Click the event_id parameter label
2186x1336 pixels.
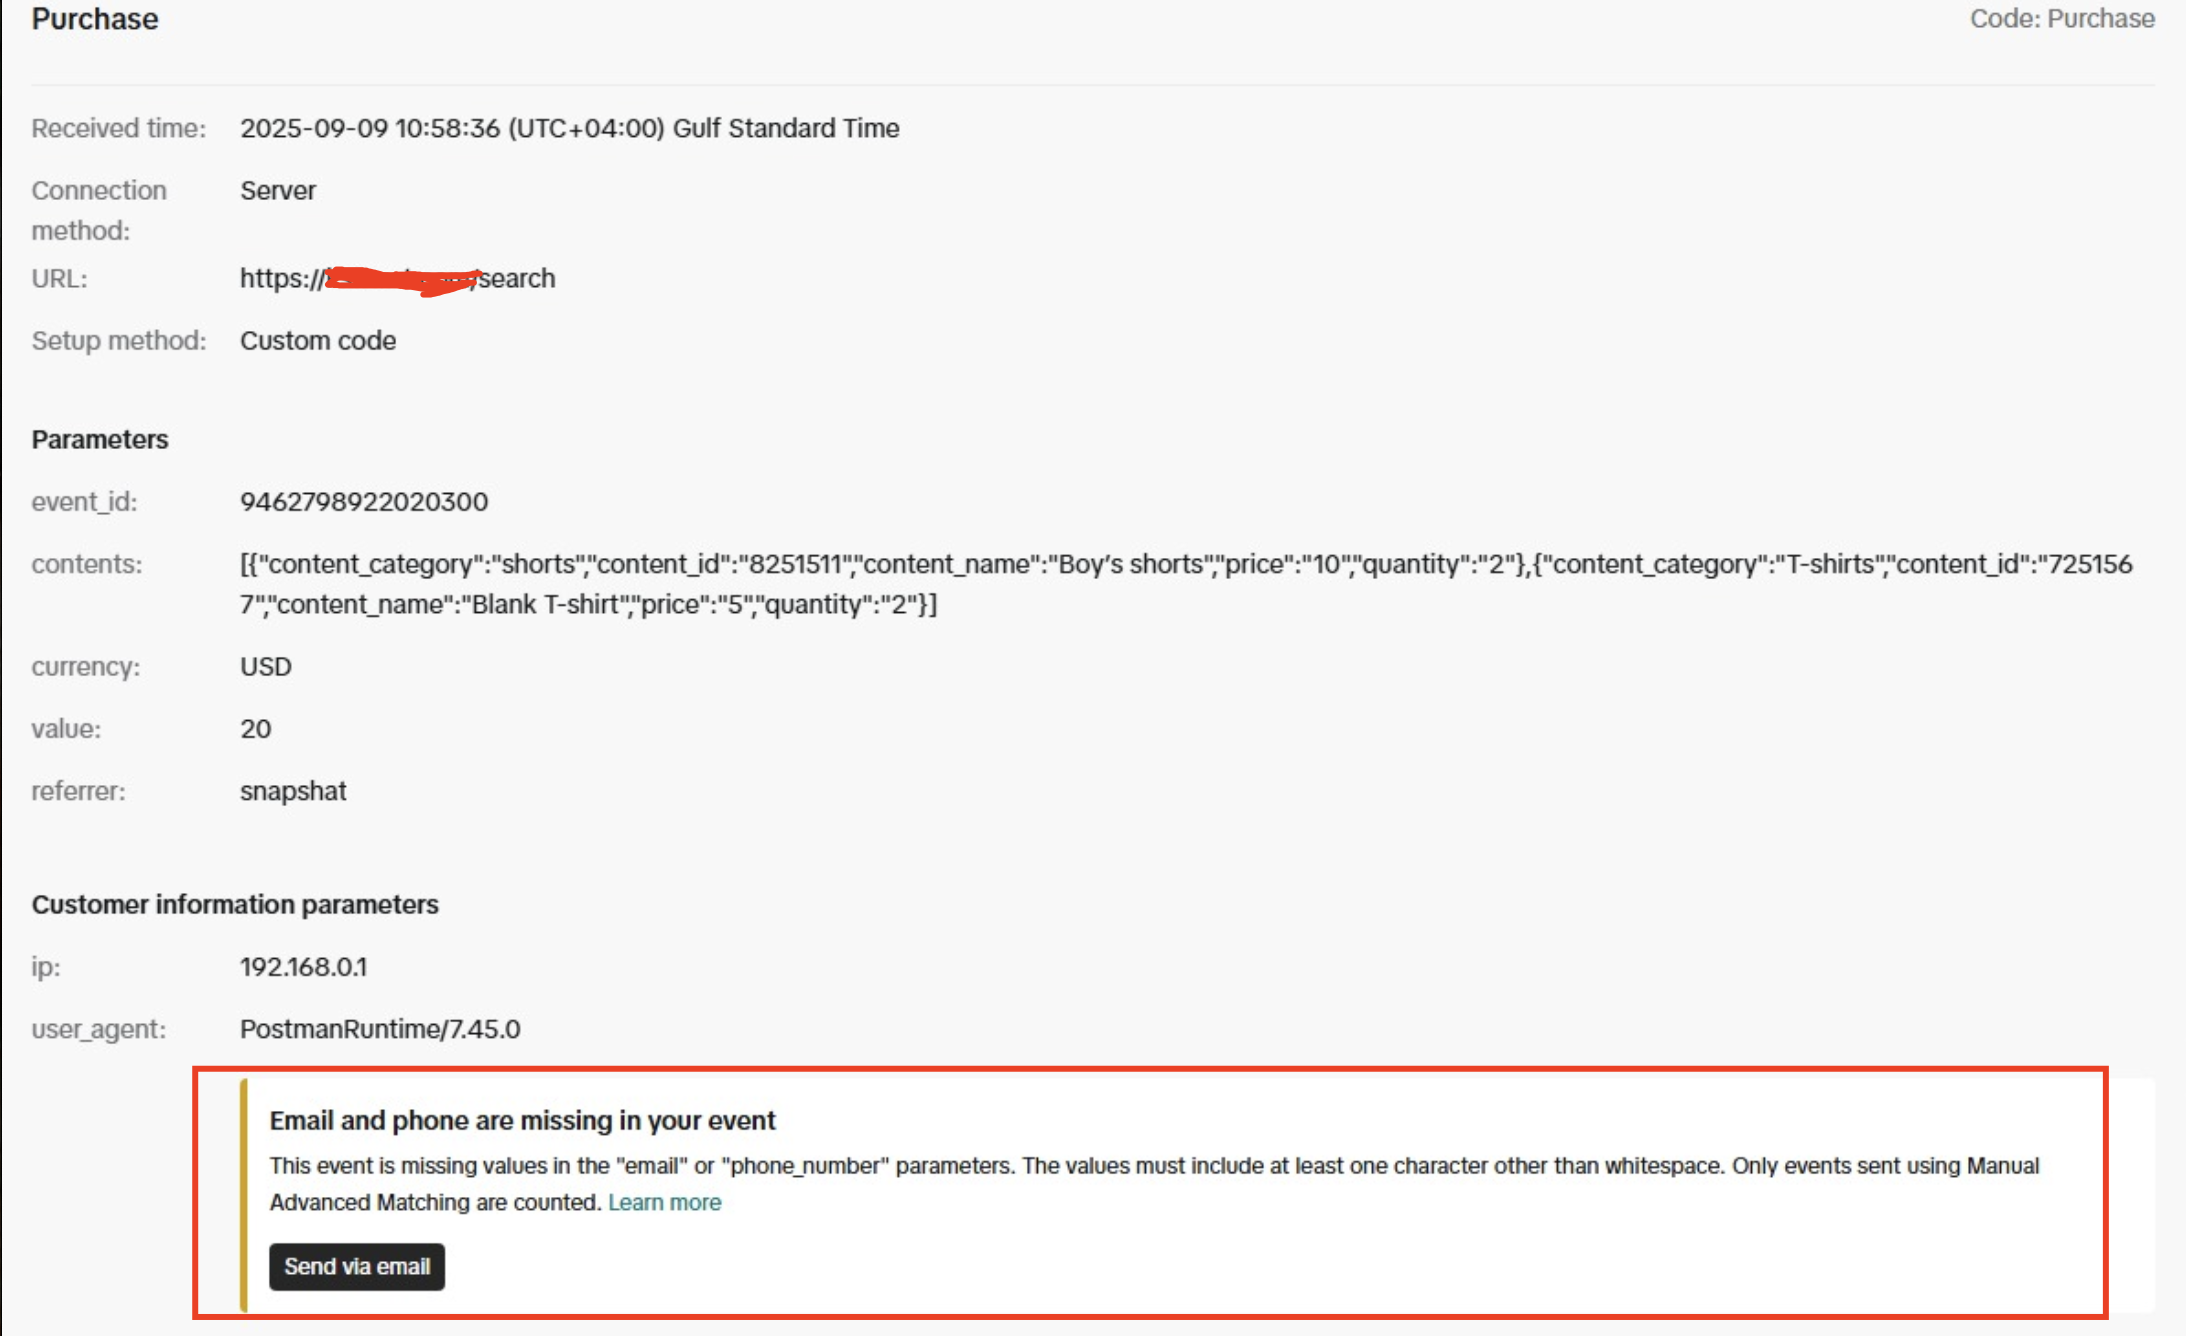pos(84,501)
